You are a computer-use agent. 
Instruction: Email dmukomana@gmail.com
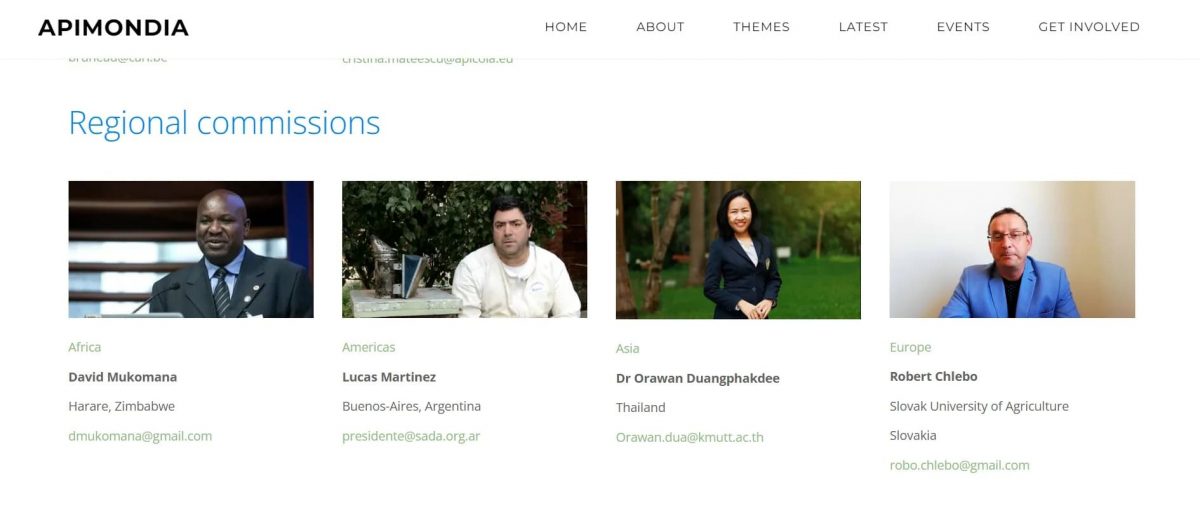(x=140, y=436)
